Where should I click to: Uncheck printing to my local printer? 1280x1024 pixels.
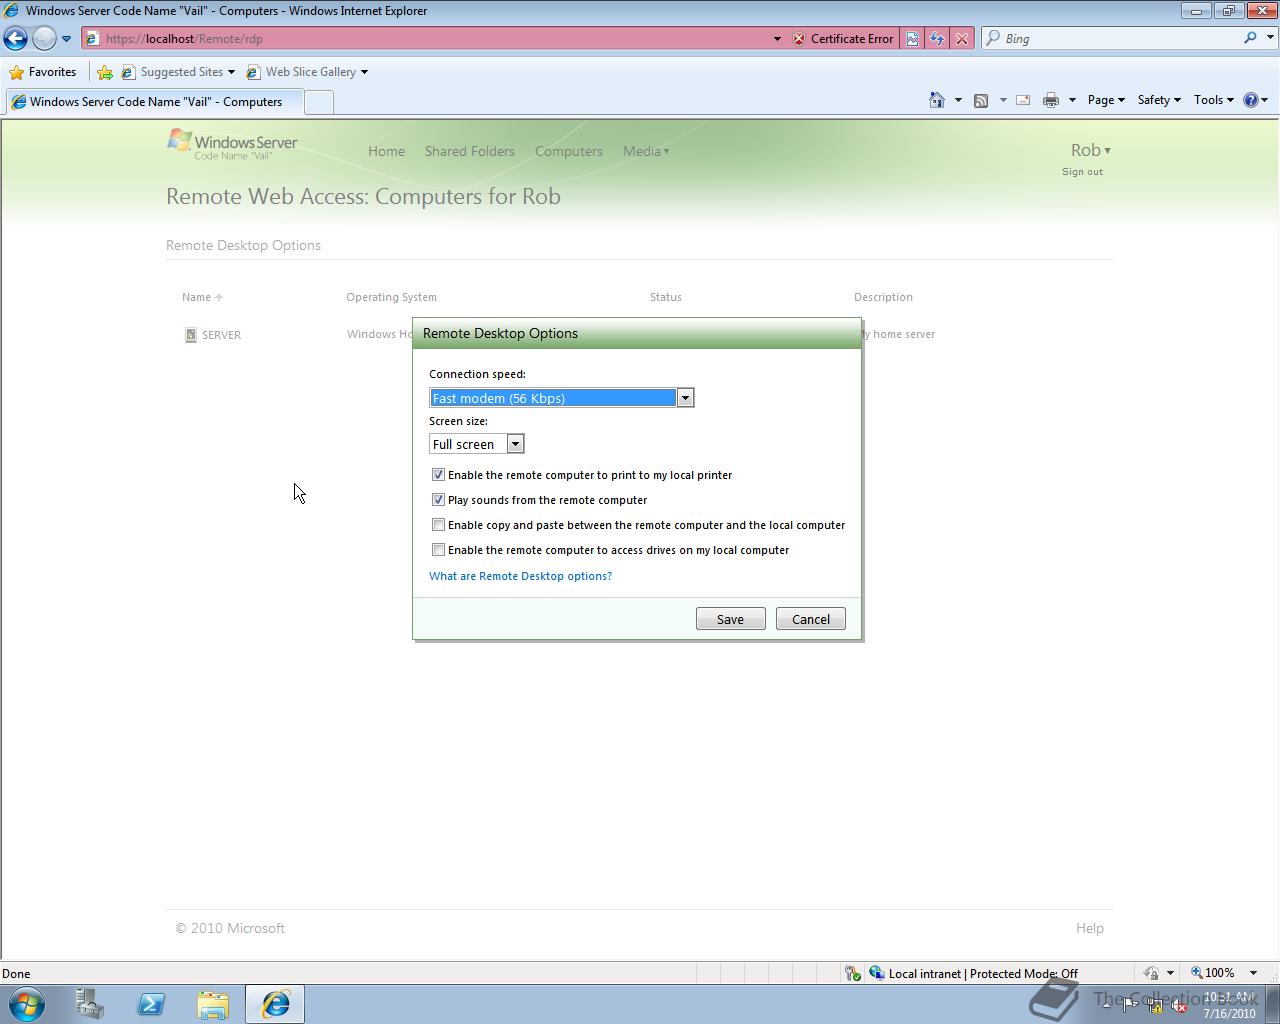point(438,474)
